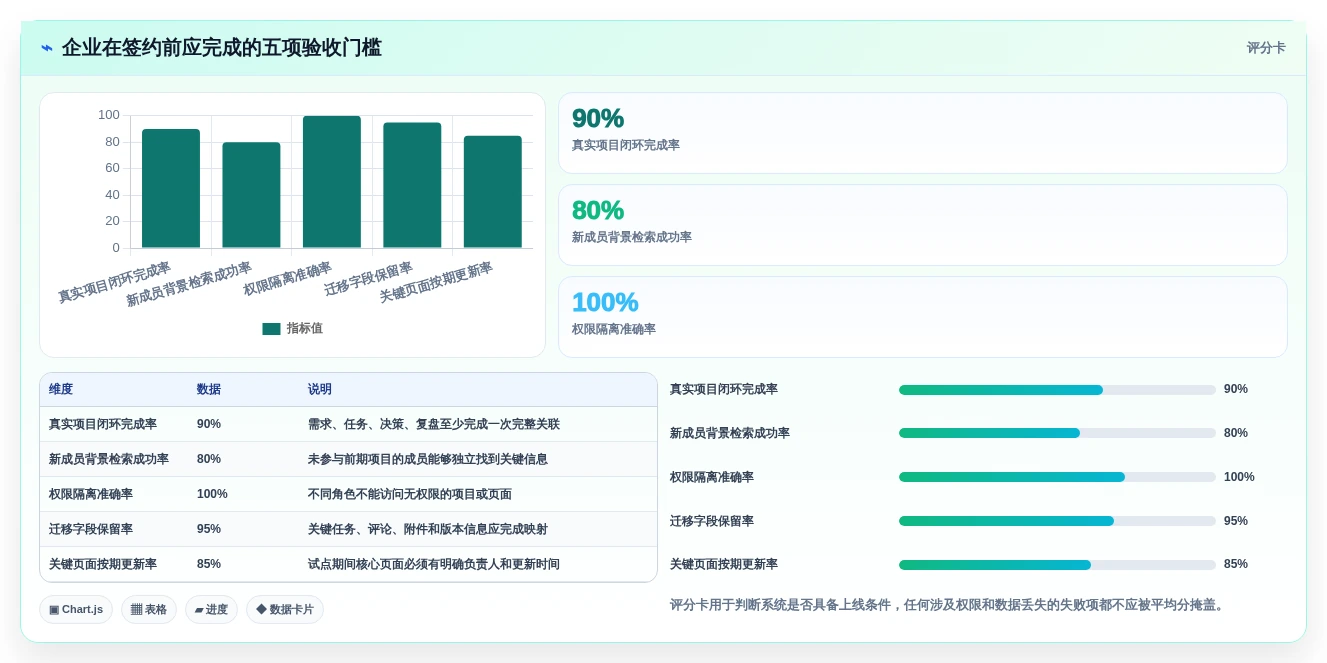This screenshot has height=663, width=1327.
Task: Click the 说明 column header
Action: (x=320, y=389)
